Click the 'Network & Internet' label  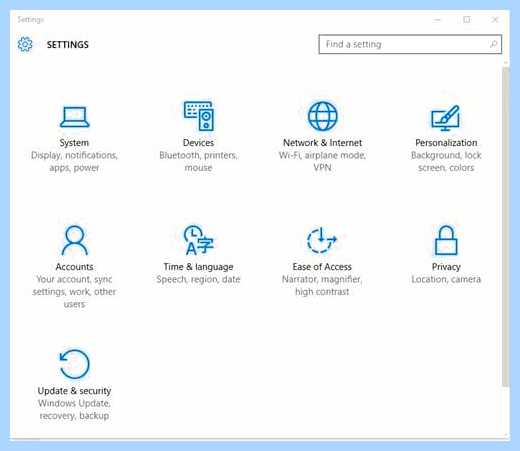click(x=322, y=143)
